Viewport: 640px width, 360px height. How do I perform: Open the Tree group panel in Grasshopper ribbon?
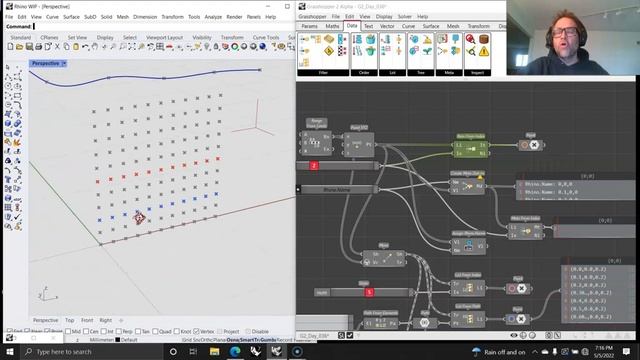[421, 73]
